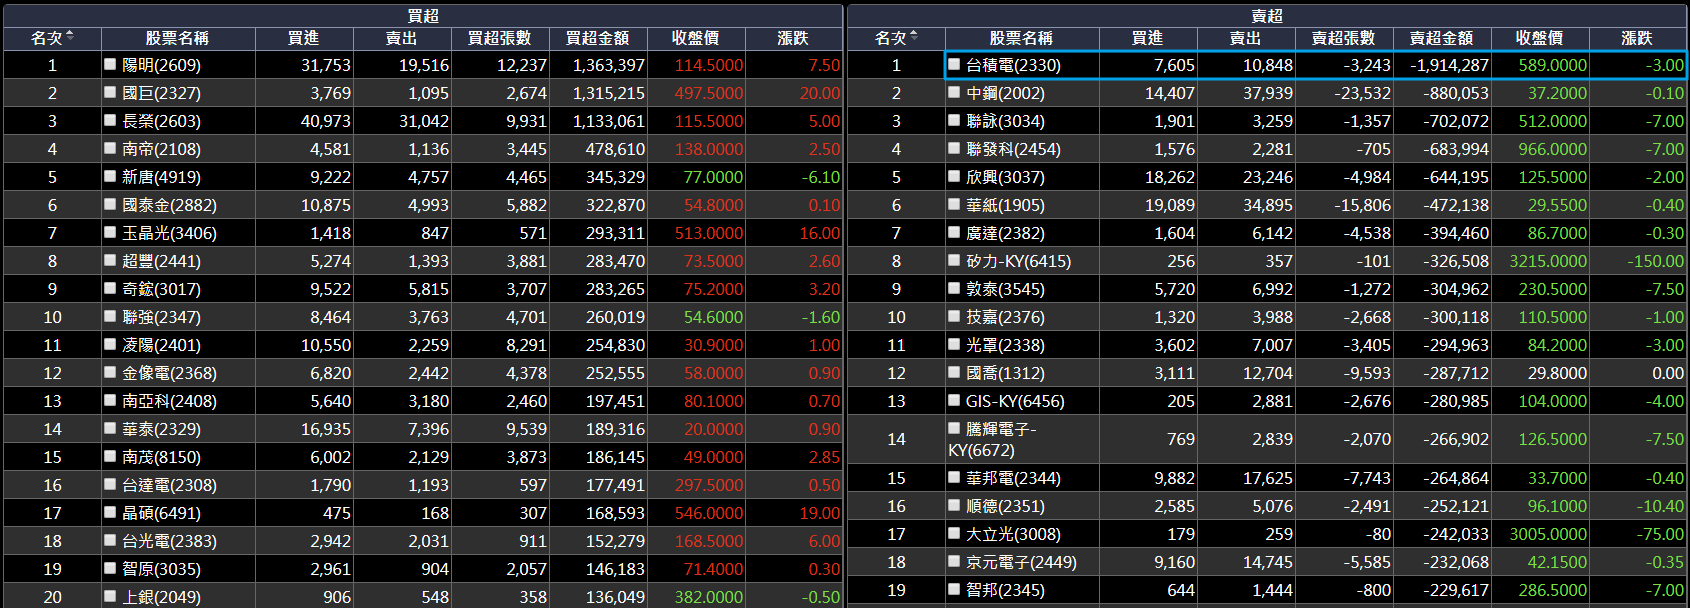Click 收盤價 header in the 賣超 table
The image size is (1690, 608).
coord(1539,38)
